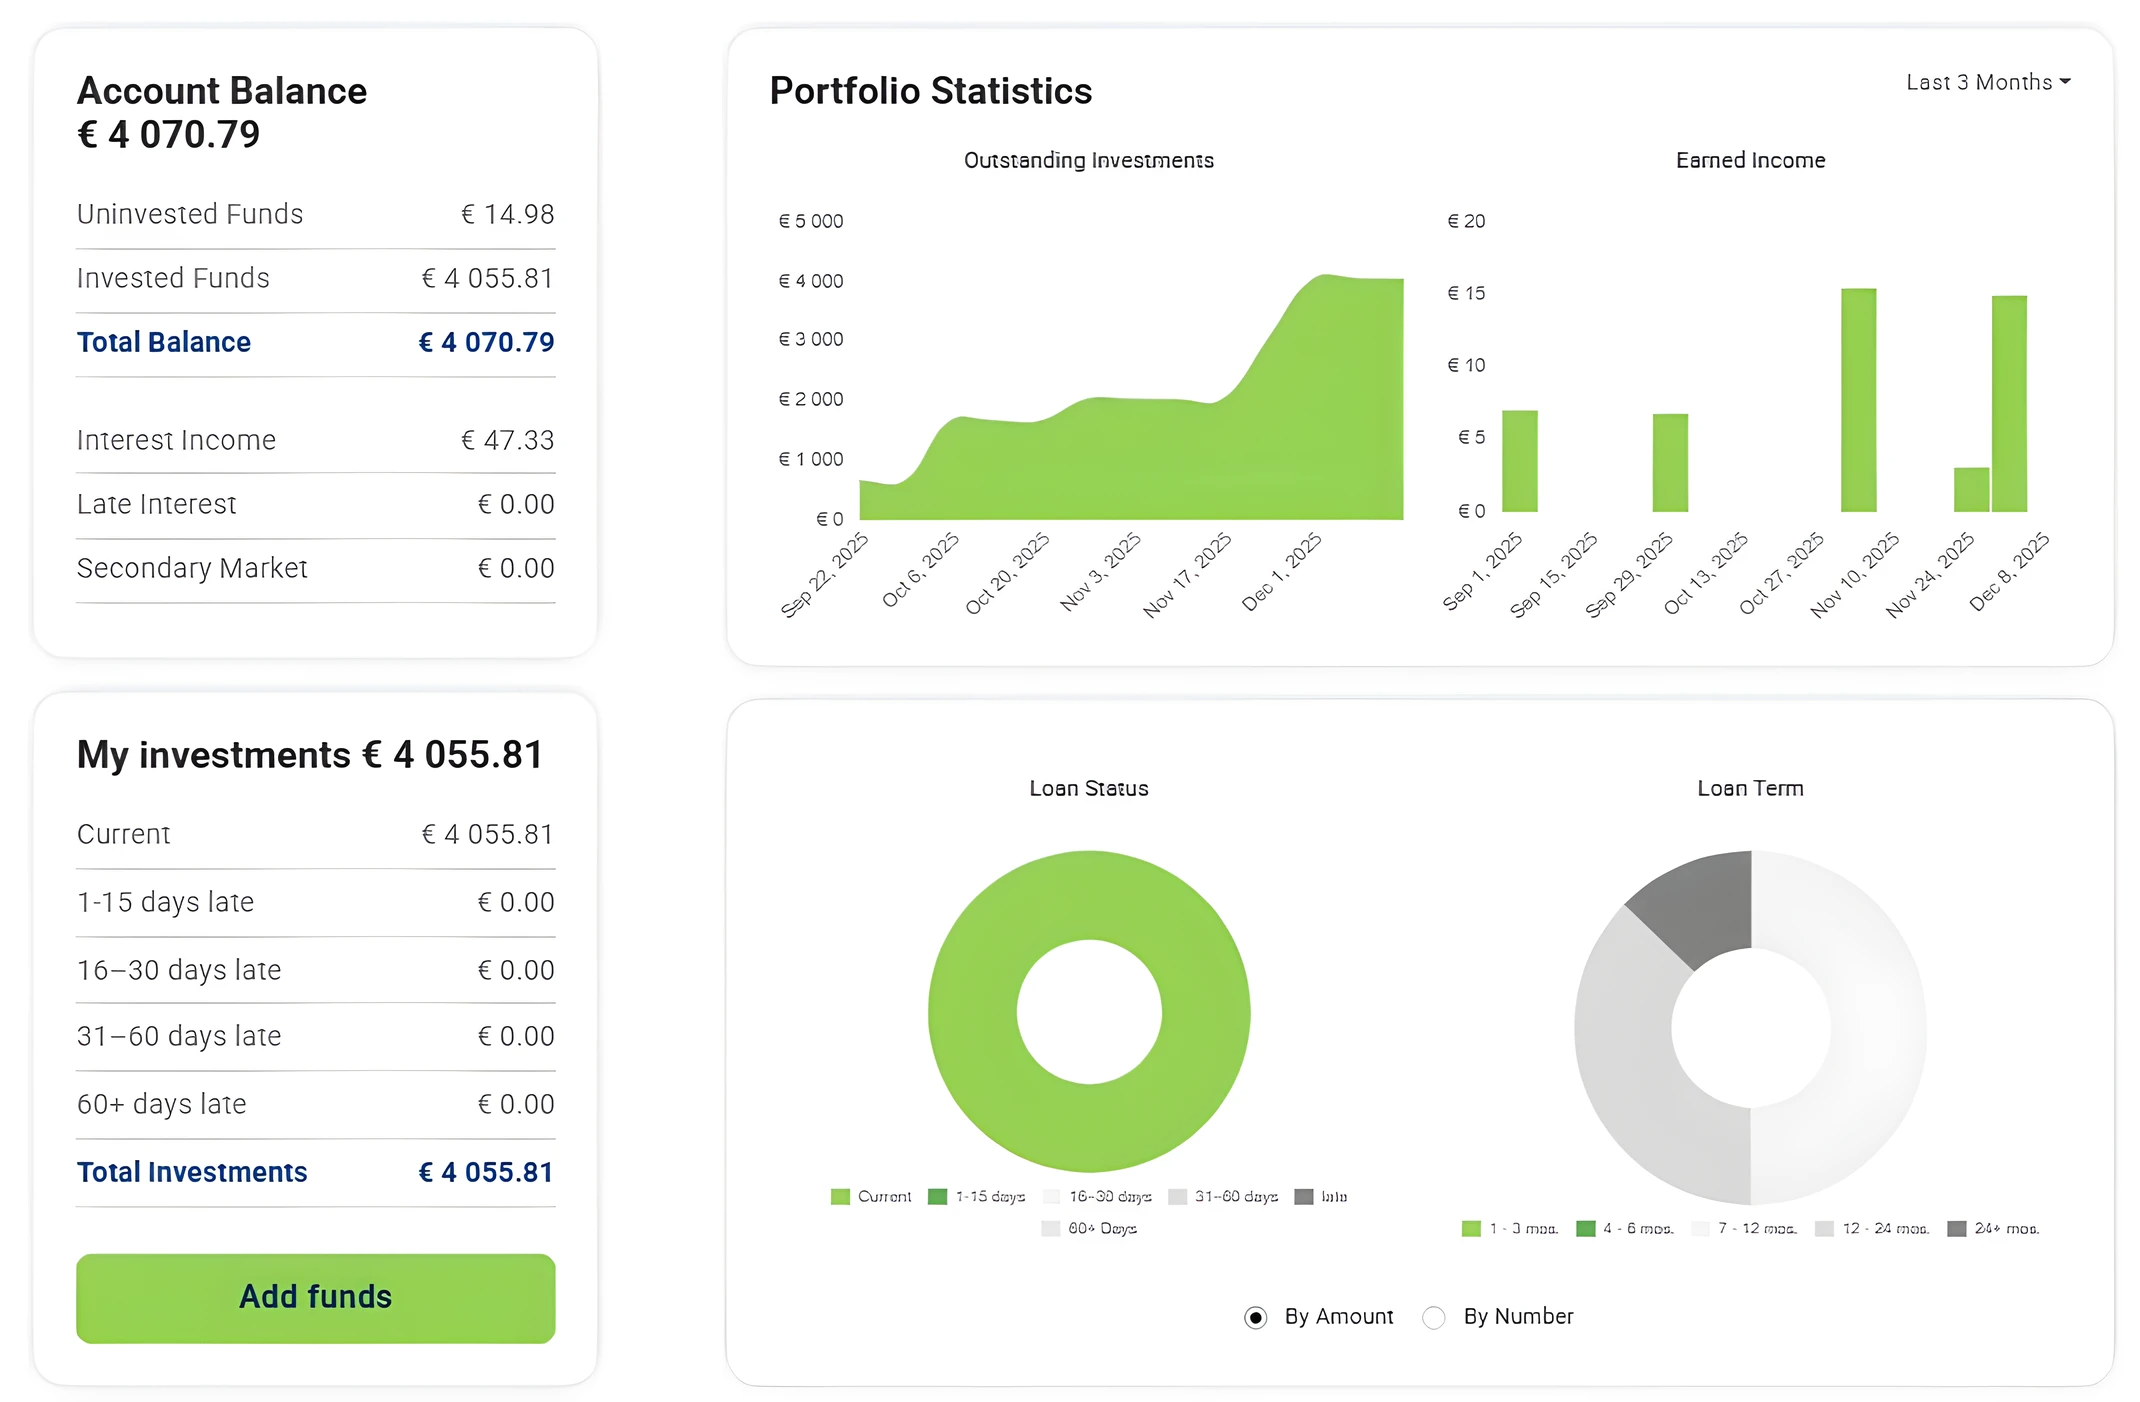This screenshot has width=2140, height=1402.
Task: Toggle the 1-15 days legend swatch
Action: coord(937,1197)
